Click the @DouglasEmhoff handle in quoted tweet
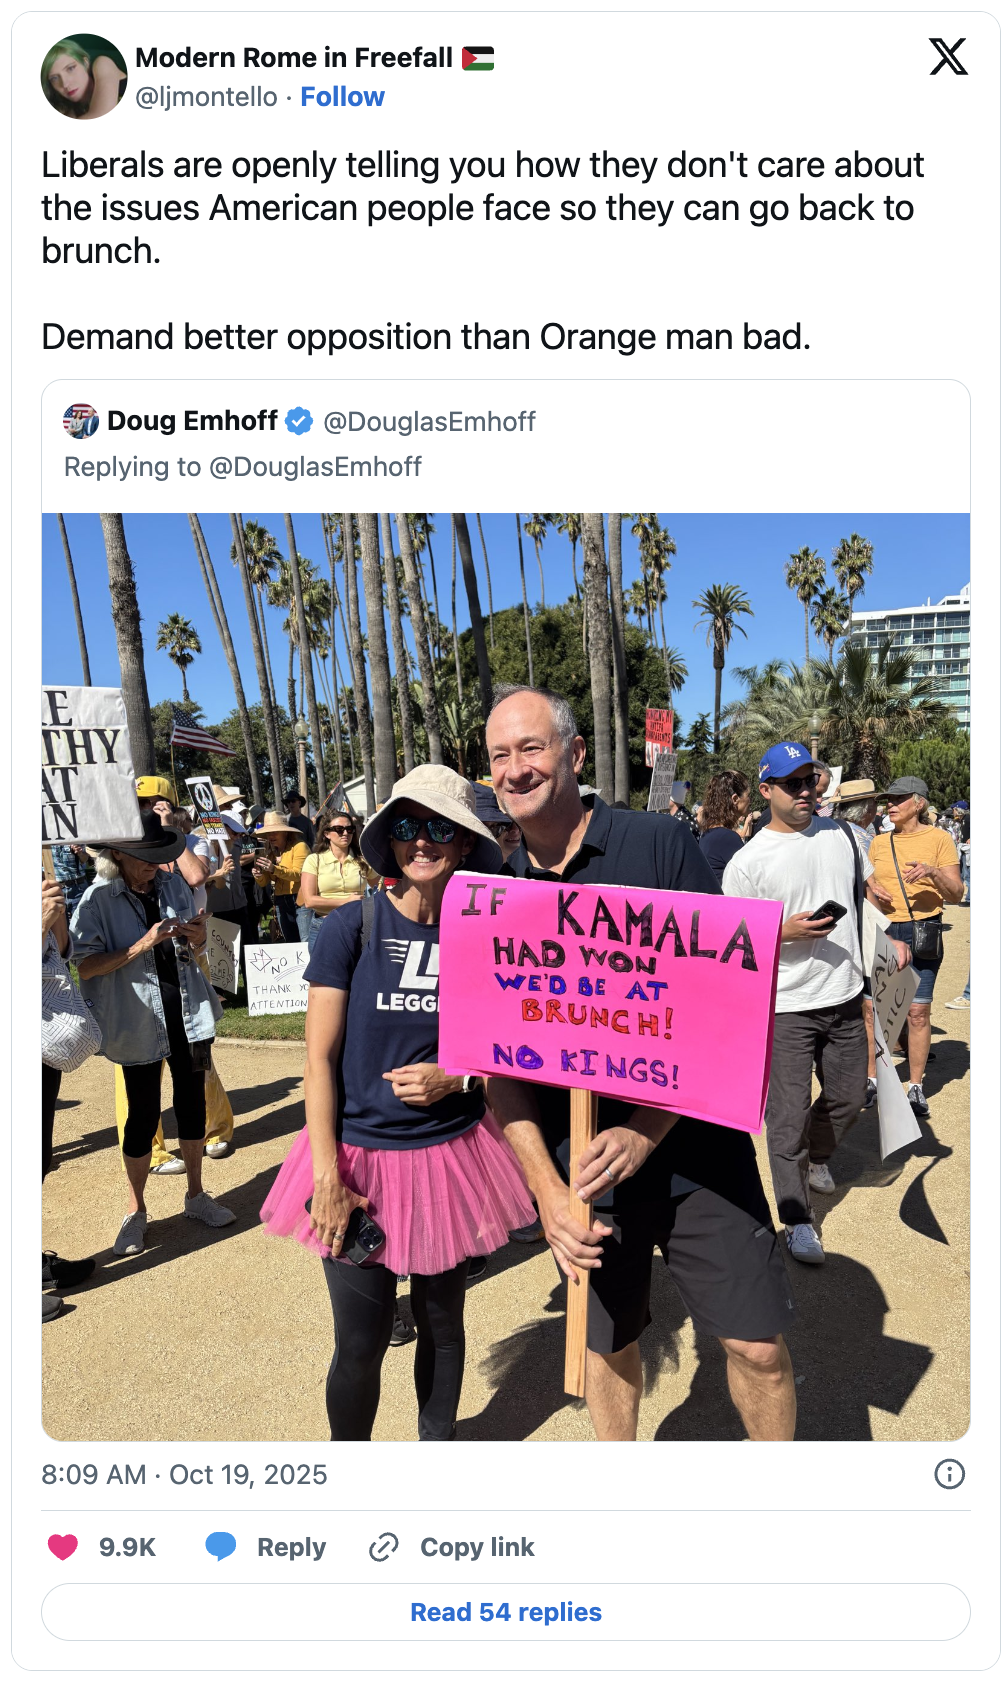1006x1684 pixels. [429, 422]
